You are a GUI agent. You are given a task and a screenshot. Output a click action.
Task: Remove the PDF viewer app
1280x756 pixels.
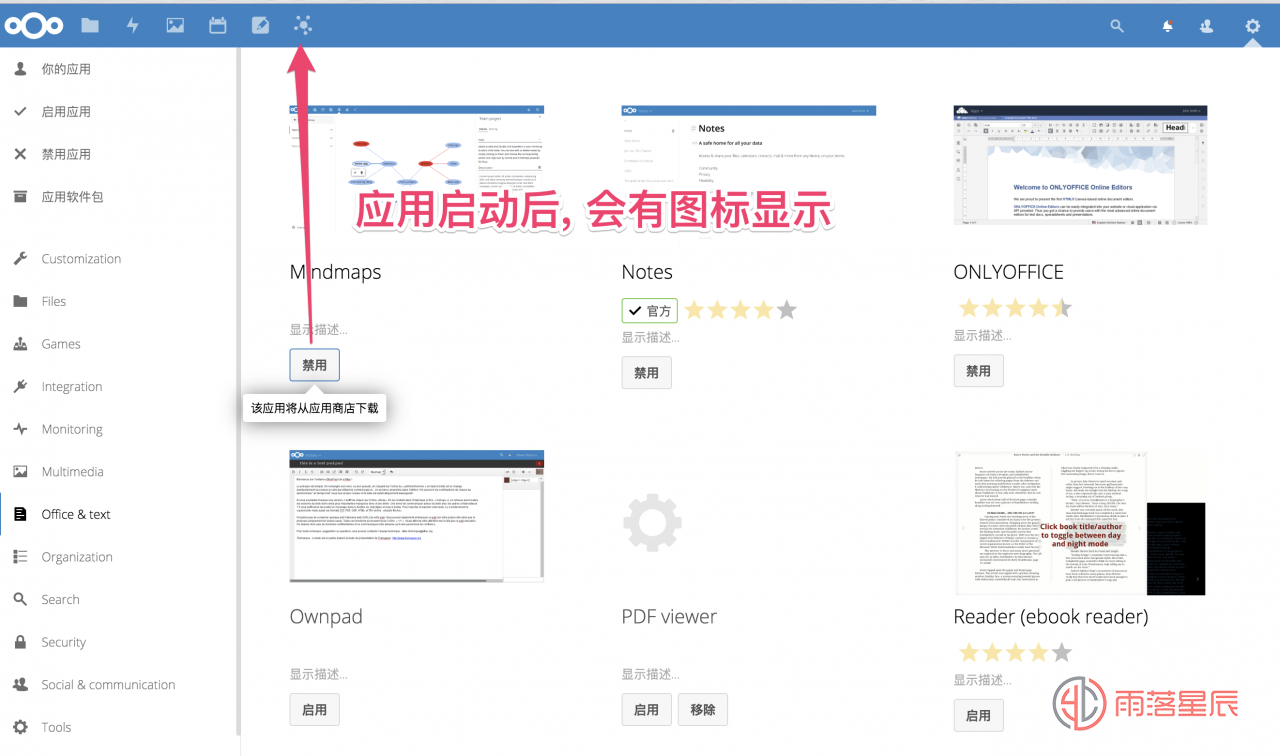coord(703,709)
